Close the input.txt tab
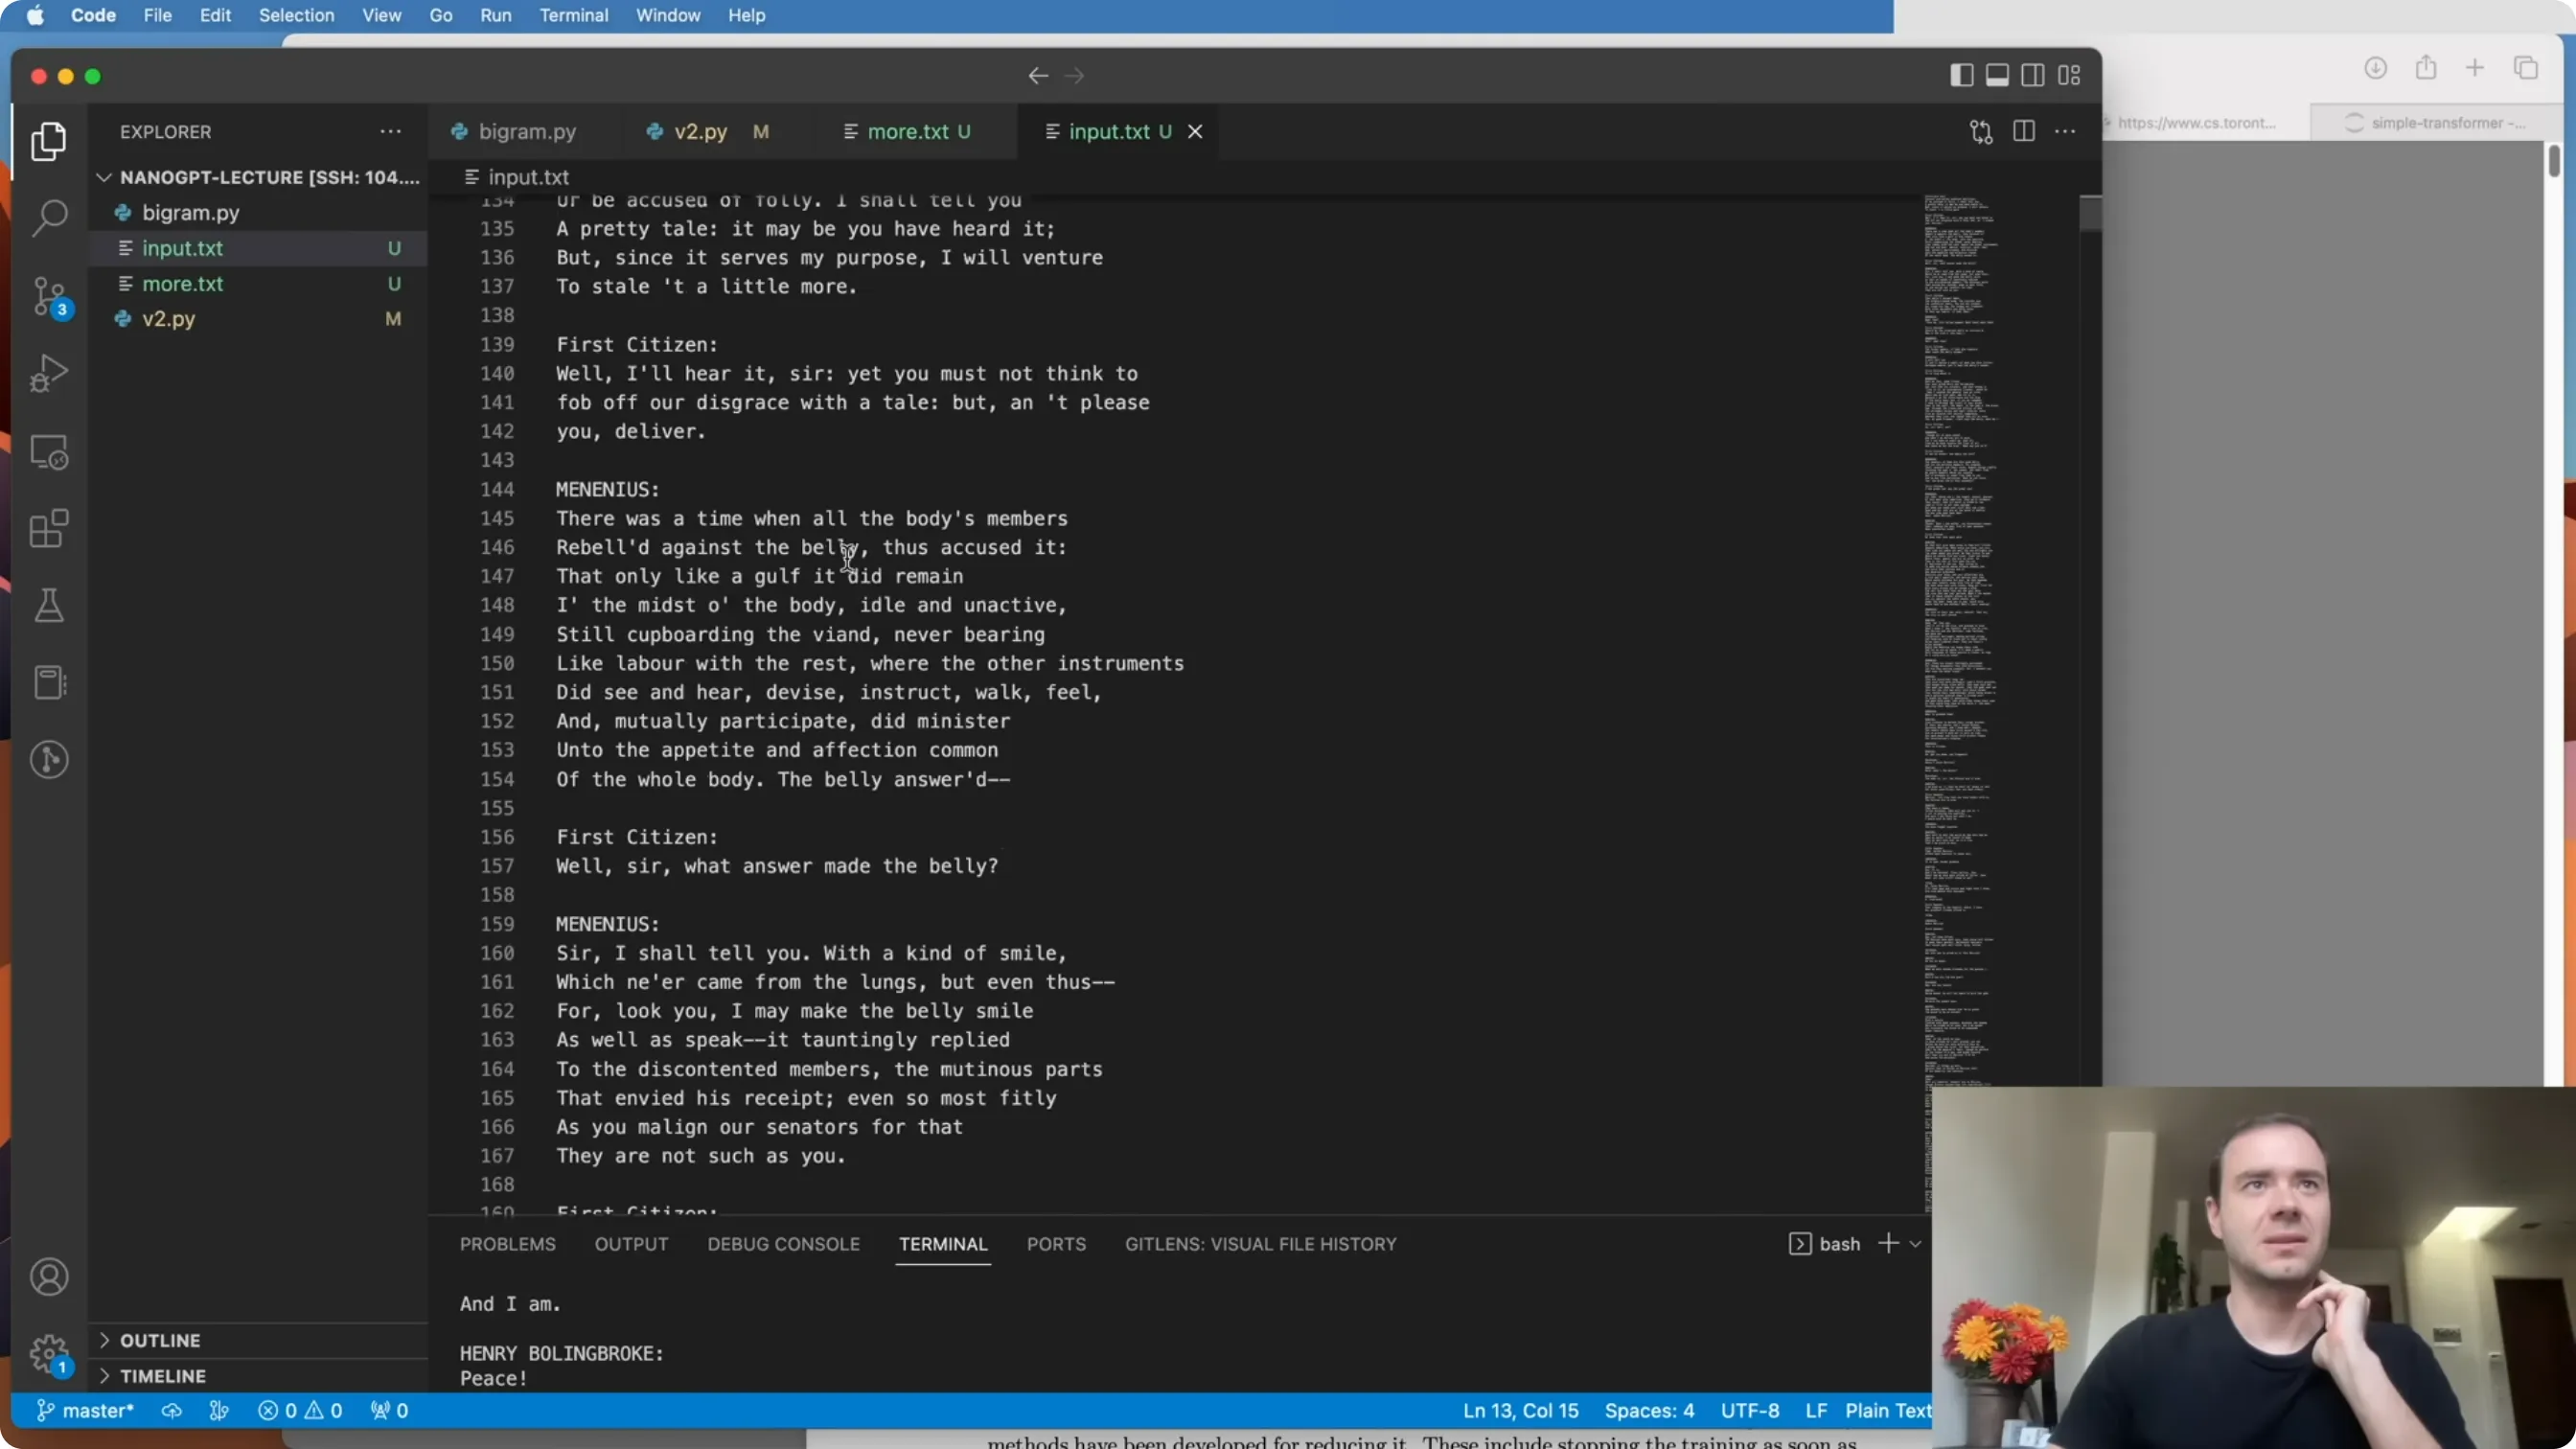 click(x=1195, y=132)
